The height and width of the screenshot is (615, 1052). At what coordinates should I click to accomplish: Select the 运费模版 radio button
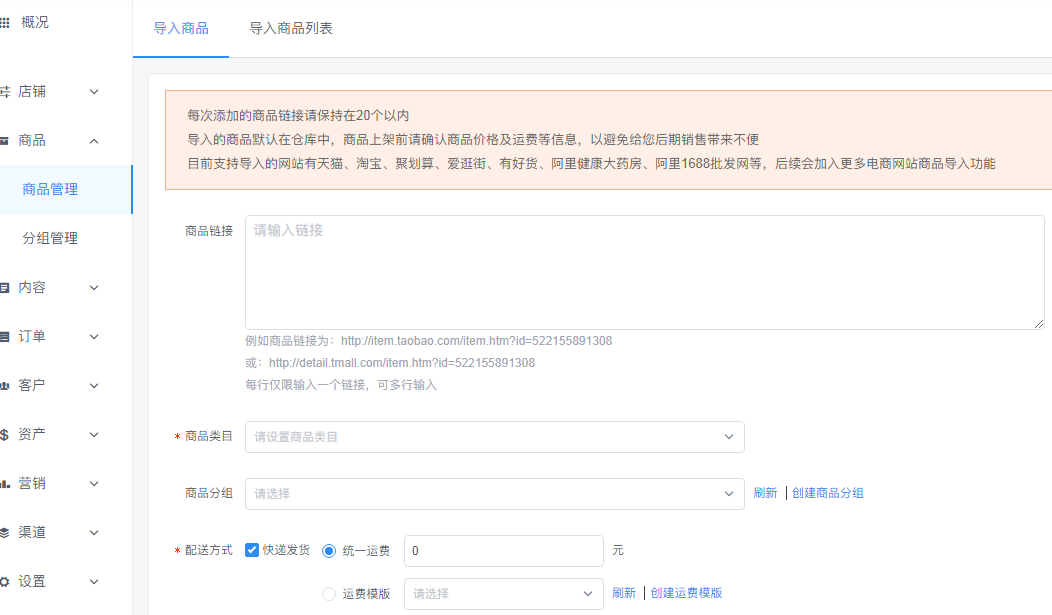coord(329,594)
